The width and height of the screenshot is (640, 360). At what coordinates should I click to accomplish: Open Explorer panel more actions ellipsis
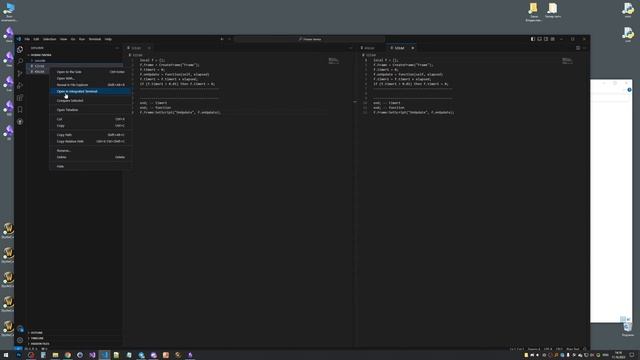117,48
